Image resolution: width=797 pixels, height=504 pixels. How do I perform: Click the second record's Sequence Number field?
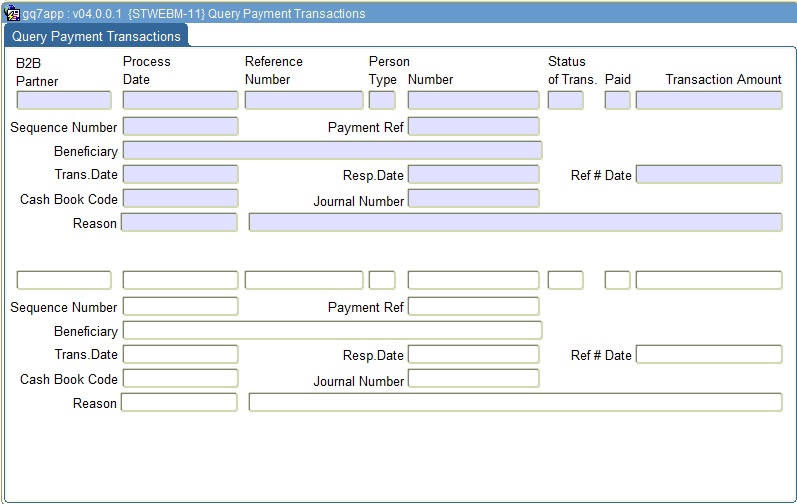click(180, 306)
